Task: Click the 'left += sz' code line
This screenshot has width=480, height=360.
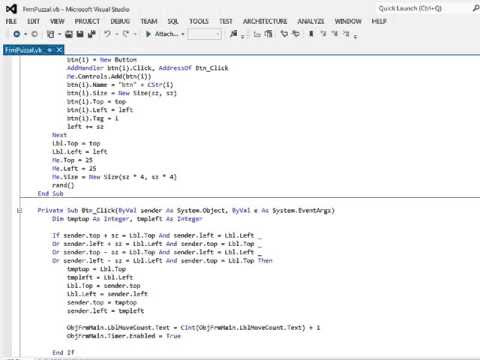Action: tap(85, 127)
